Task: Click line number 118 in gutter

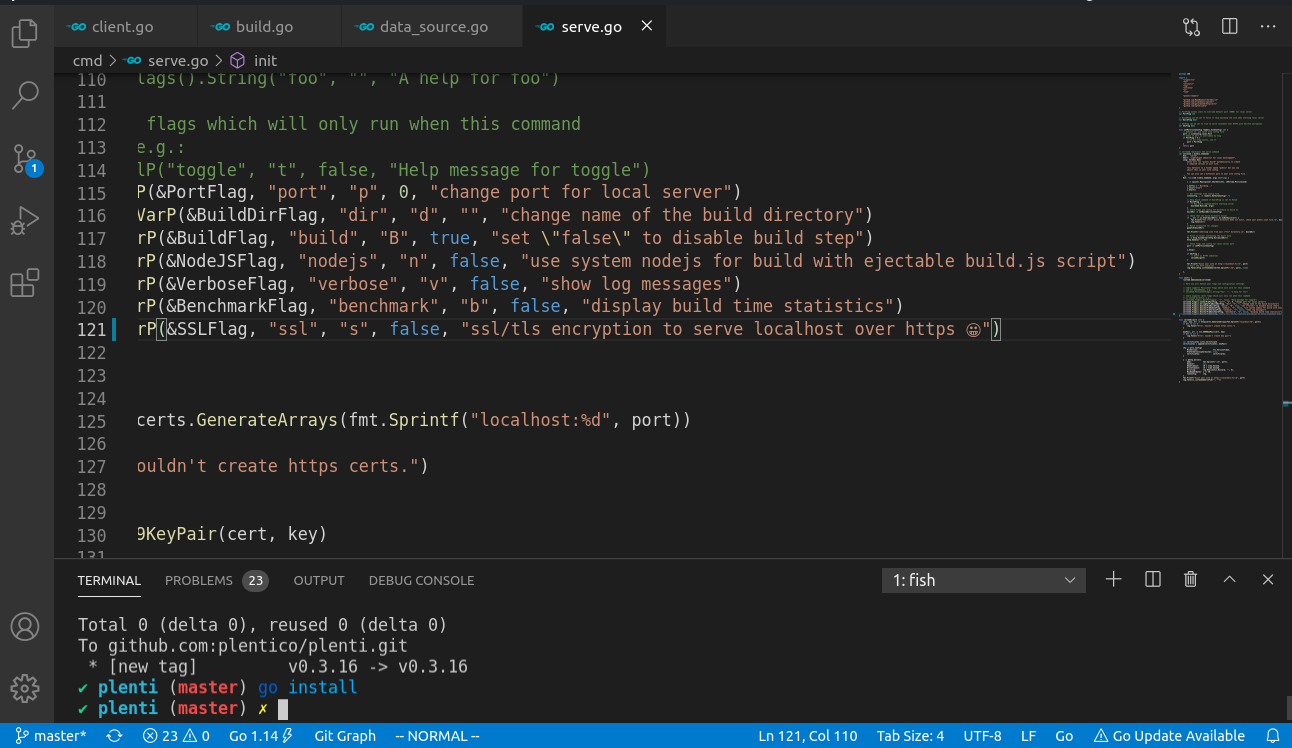Action: tap(92, 261)
